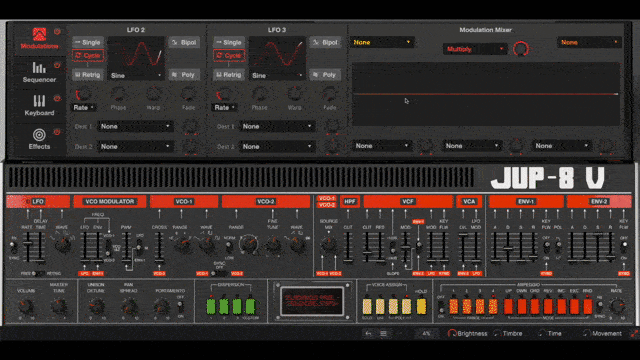640x360 pixels.
Task: Open LFO 3 Sine waveform dropdown
Action: tap(277, 76)
